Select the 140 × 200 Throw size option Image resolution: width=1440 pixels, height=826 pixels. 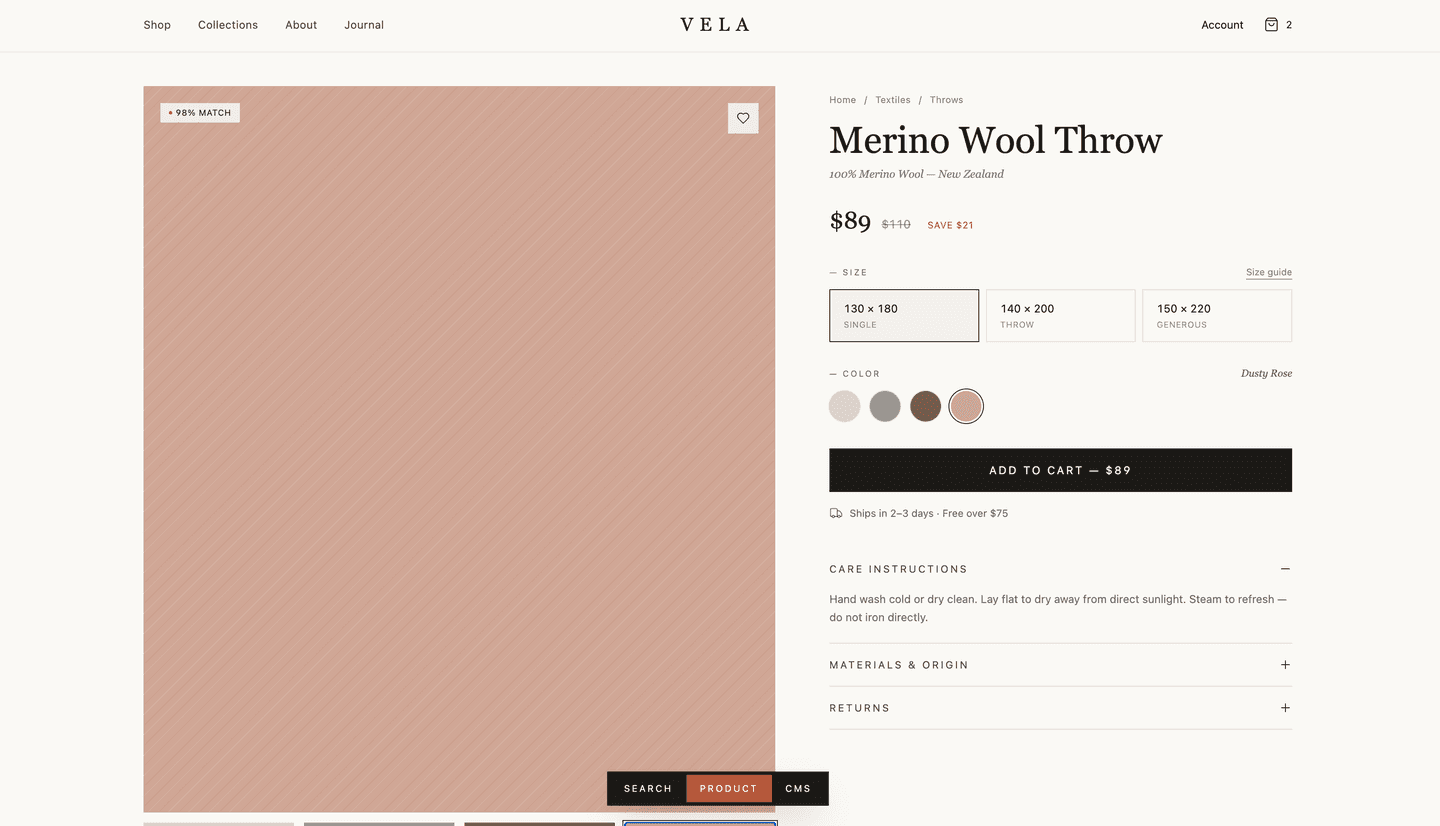pos(1060,315)
